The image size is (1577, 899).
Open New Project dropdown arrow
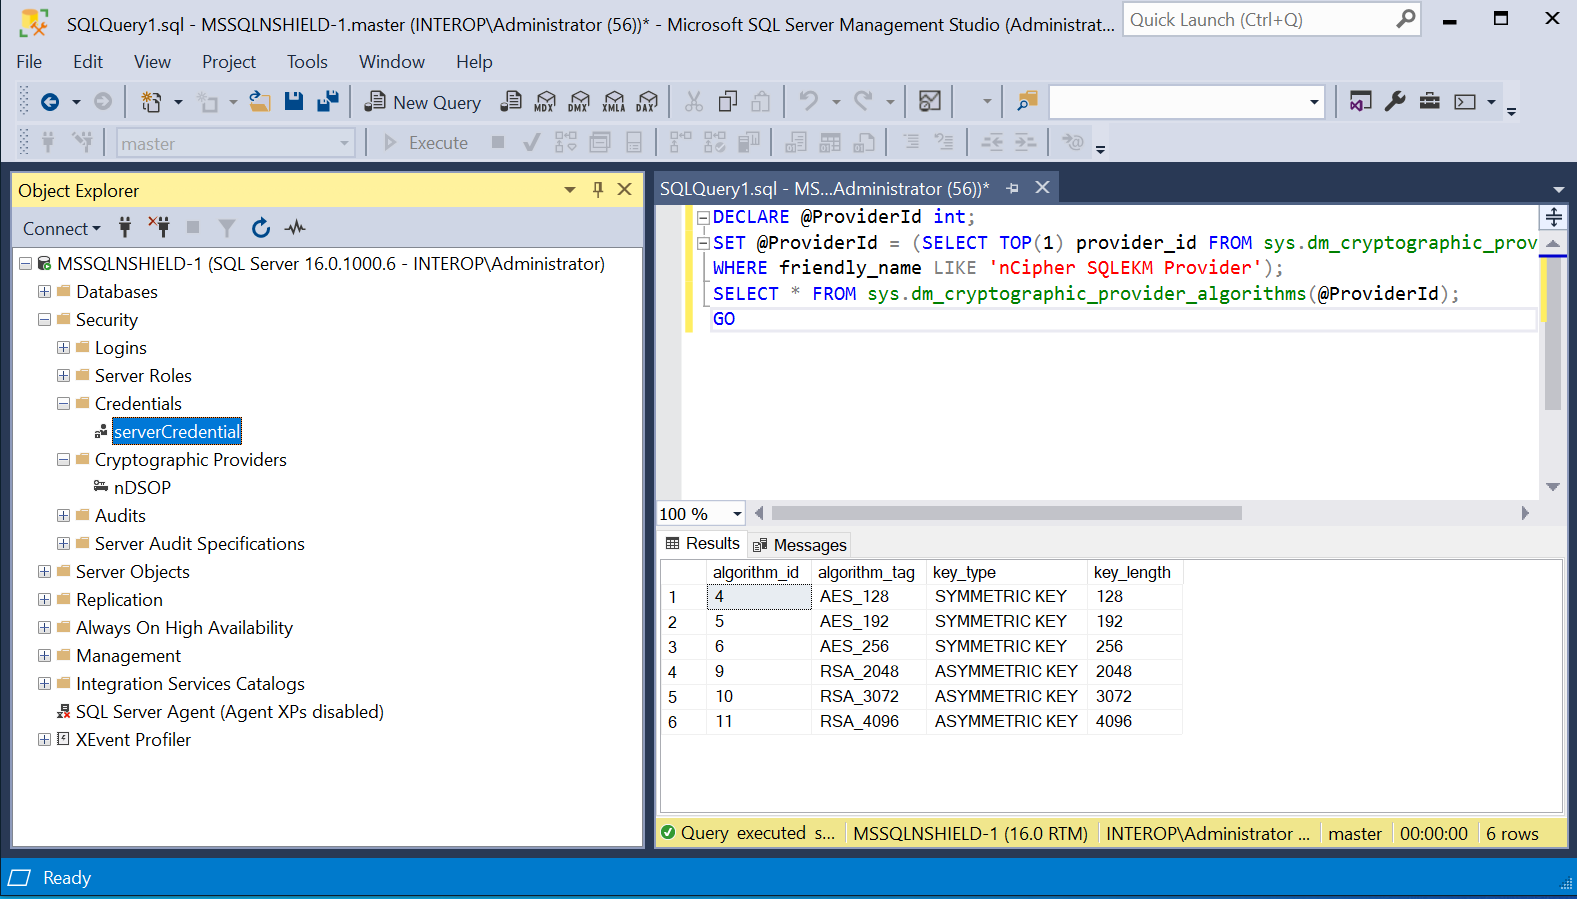tap(178, 102)
